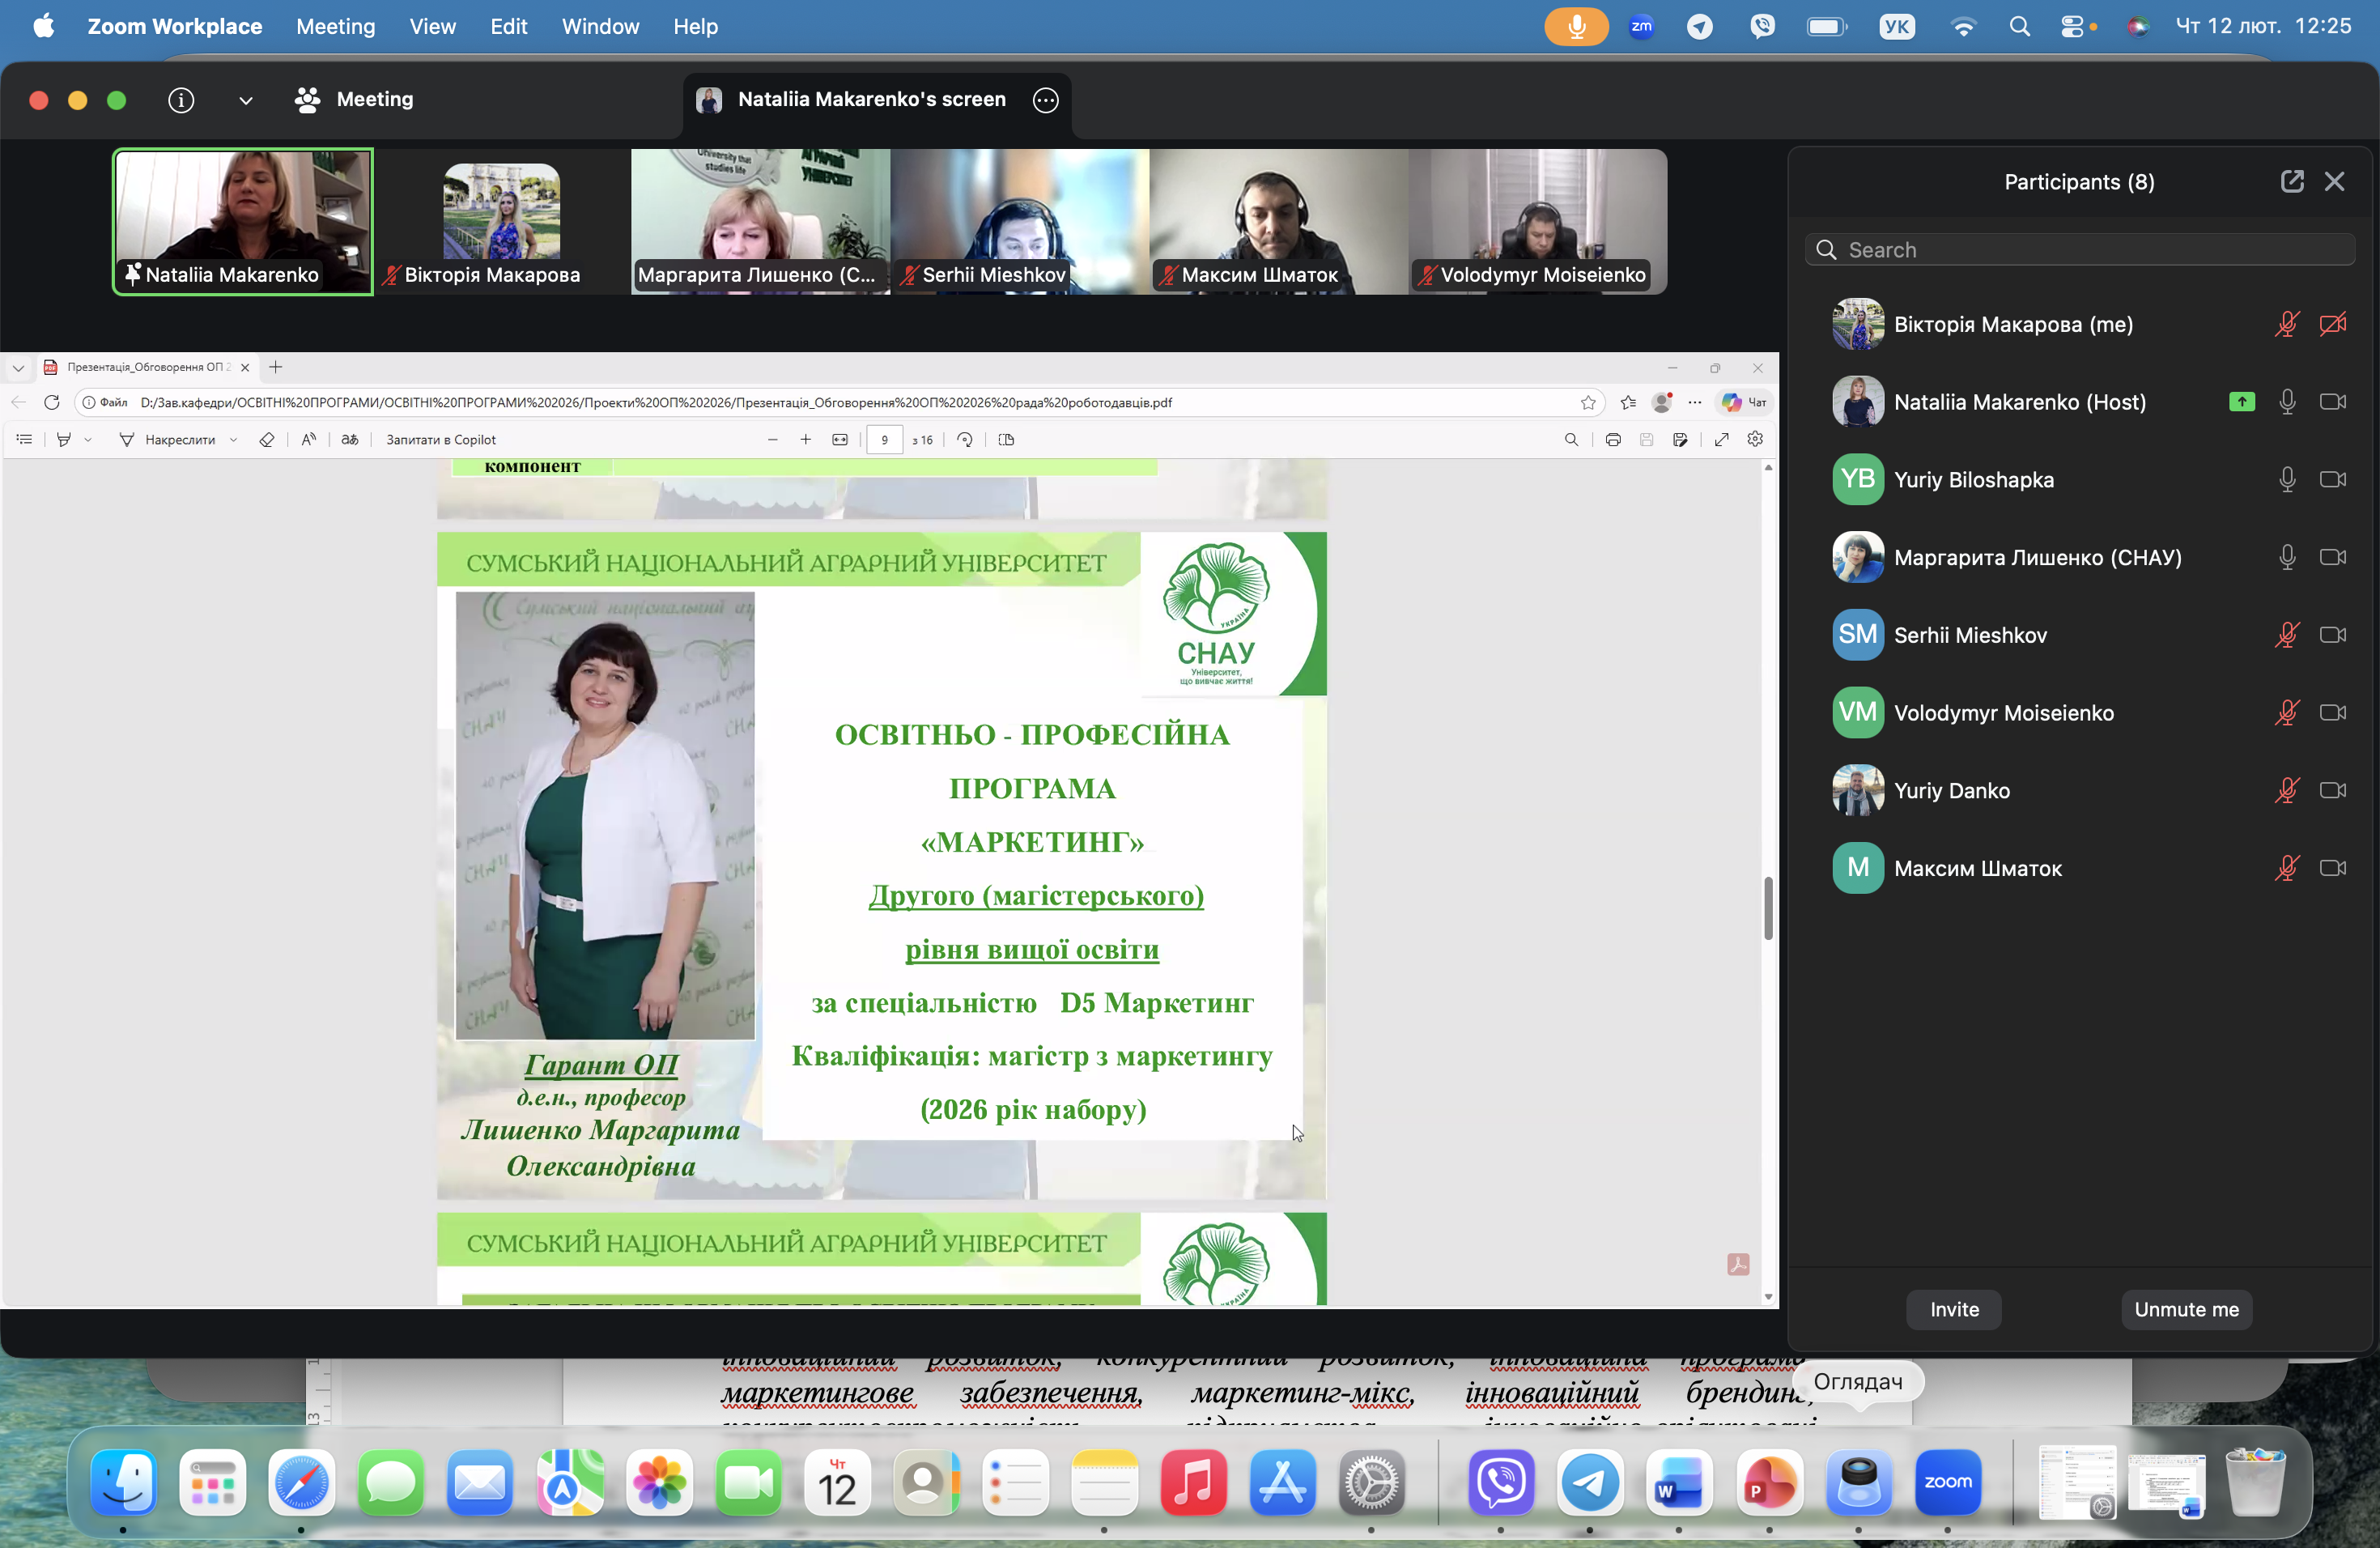Open screen share options ellipsis
This screenshot has height=1548, width=2380.
pyautogui.click(x=1045, y=100)
